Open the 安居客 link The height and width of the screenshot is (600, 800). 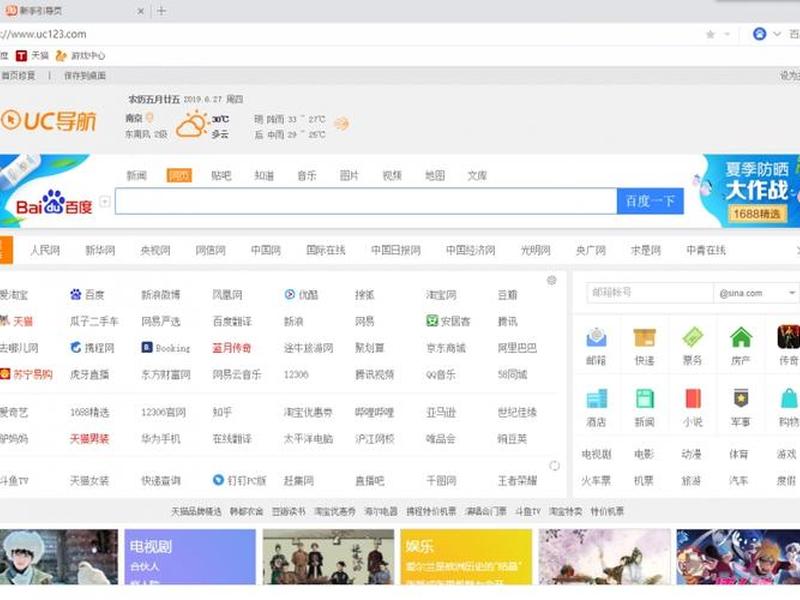tap(448, 321)
